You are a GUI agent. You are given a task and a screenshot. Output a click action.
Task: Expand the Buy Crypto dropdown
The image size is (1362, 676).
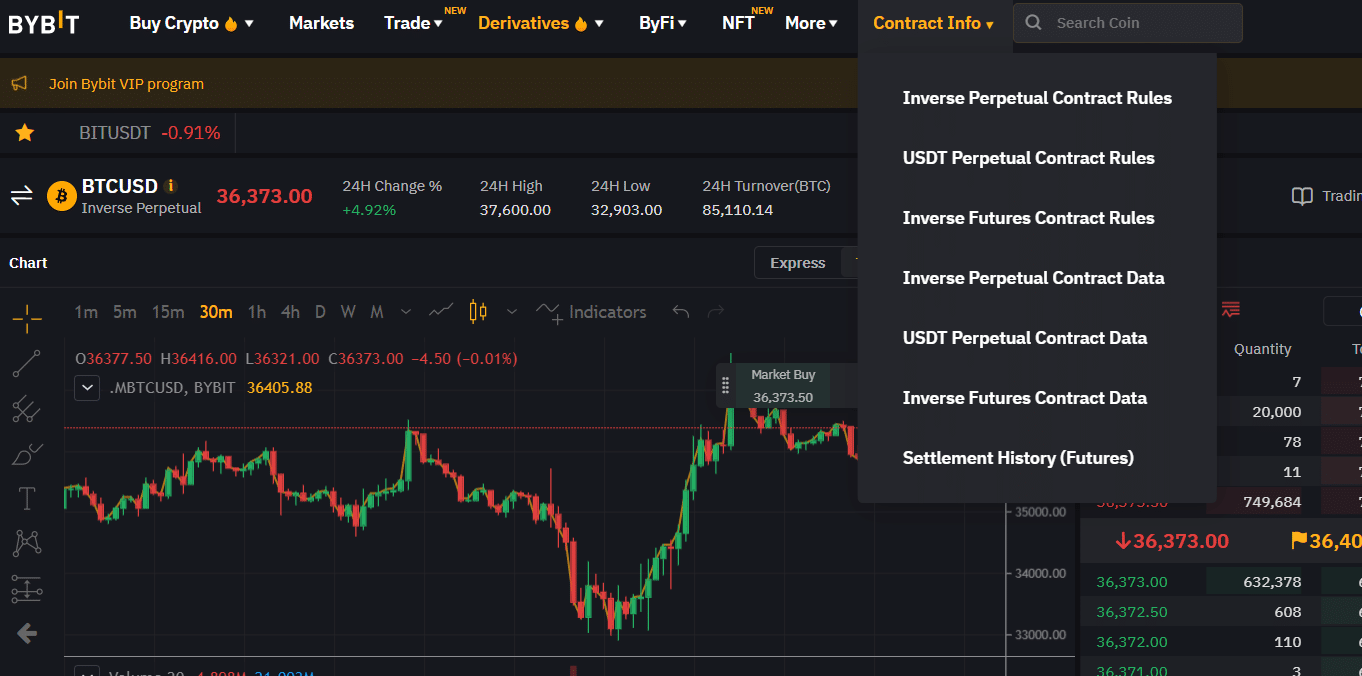[249, 24]
